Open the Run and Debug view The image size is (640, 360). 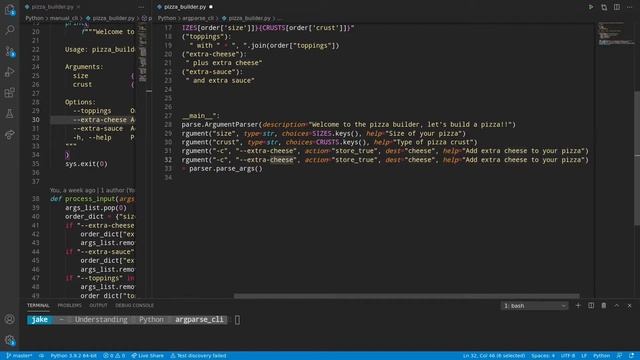pos(9,72)
